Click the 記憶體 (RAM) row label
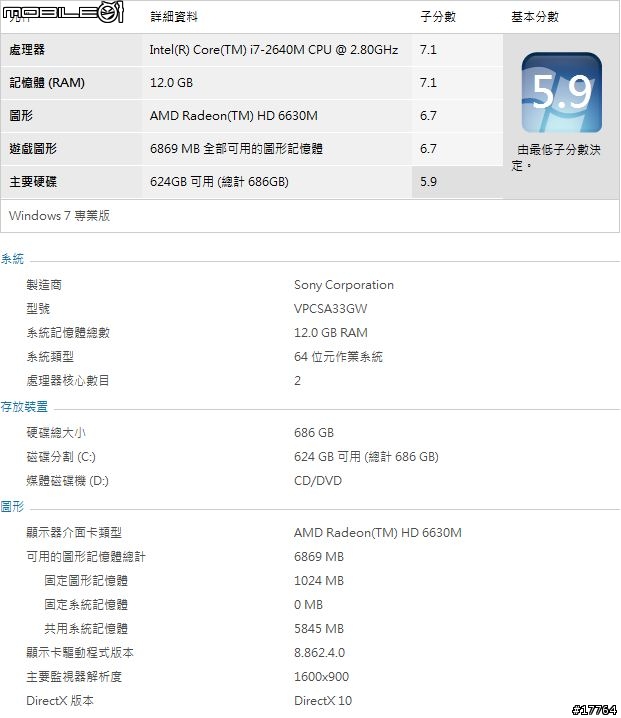This screenshot has height=718, width=621. tap(47, 82)
